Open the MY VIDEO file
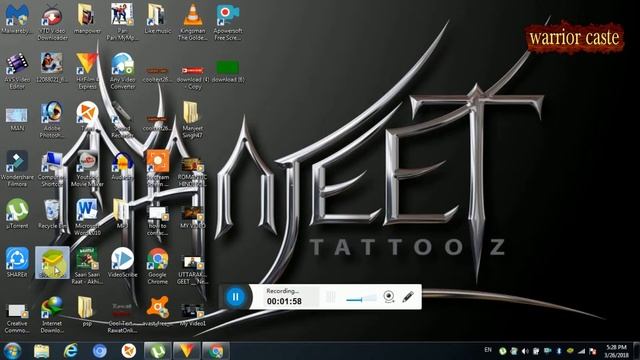The width and height of the screenshot is (640, 360). pos(192,217)
